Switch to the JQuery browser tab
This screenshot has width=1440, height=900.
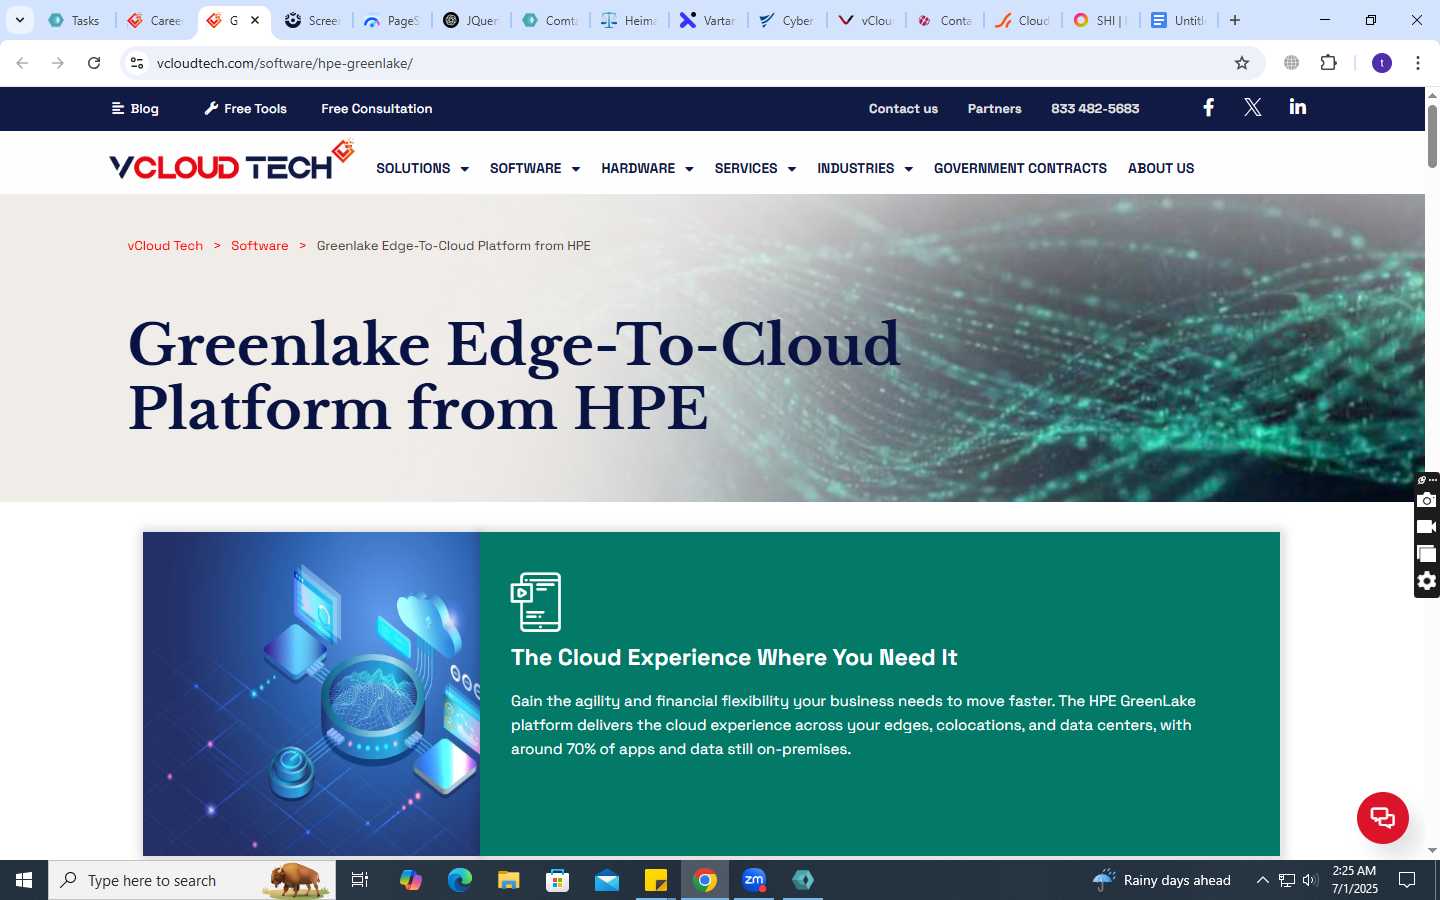click(x=472, y=20)
